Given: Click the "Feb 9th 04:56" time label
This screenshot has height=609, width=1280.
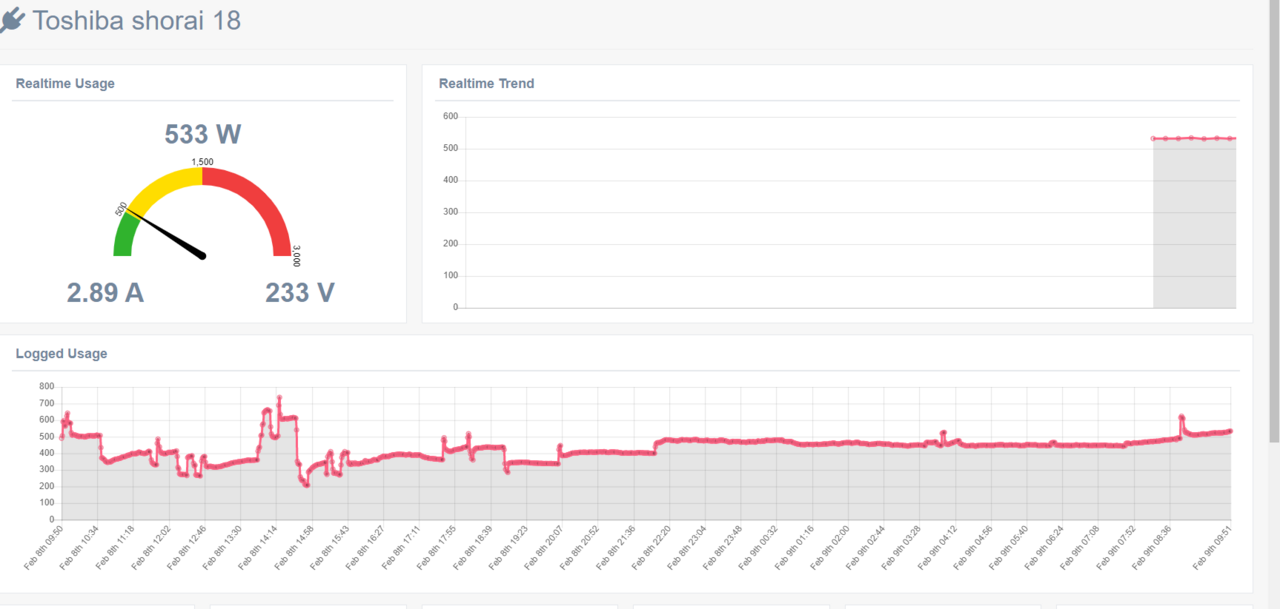Looking at the screenshot, I should [x=974, y=548].
